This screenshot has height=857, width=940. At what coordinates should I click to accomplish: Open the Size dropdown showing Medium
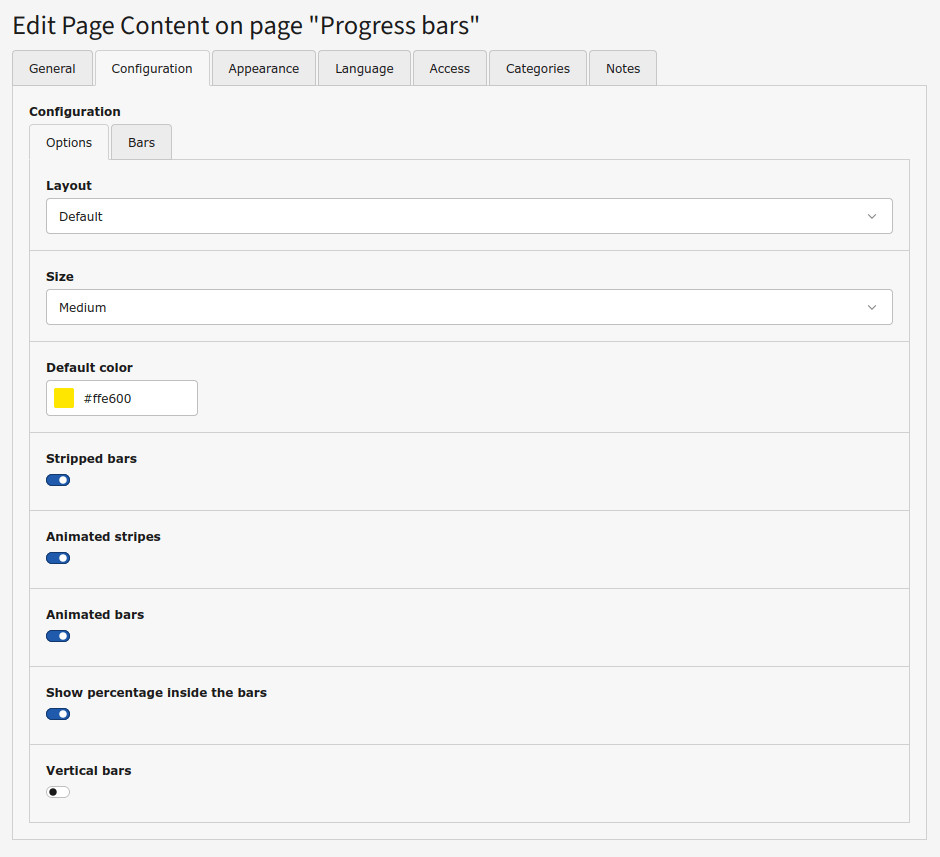(469, 307)
